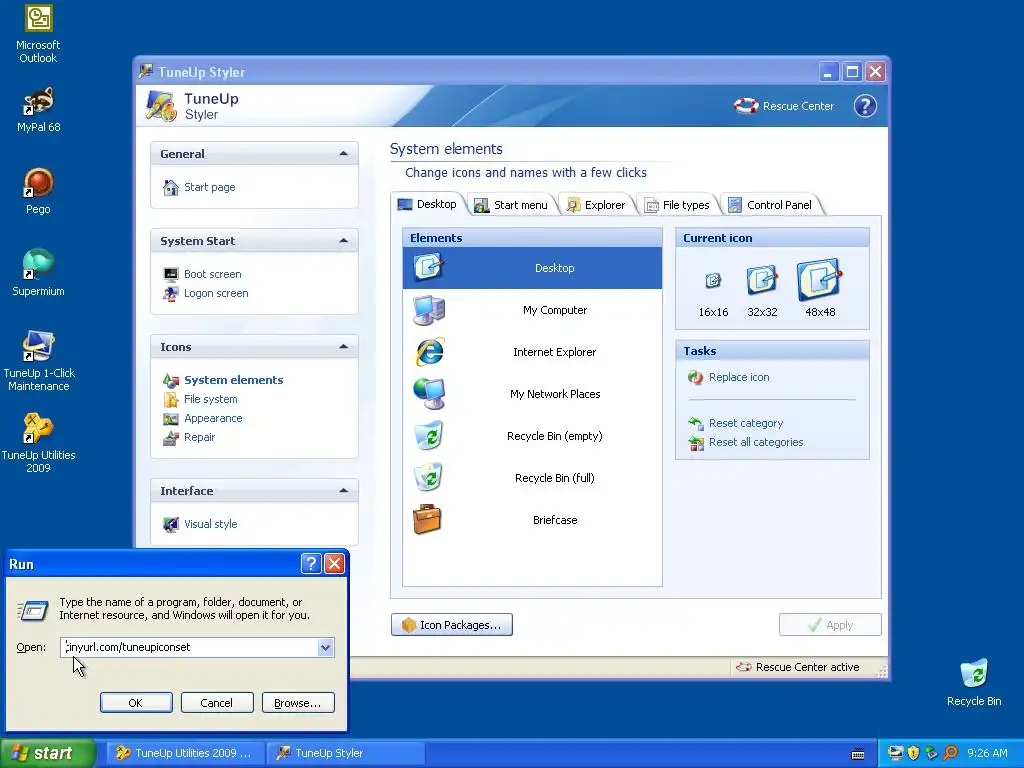Select the My Computer icon in Elements
The width and height of the screenshot is (1024, 768).
429,310
